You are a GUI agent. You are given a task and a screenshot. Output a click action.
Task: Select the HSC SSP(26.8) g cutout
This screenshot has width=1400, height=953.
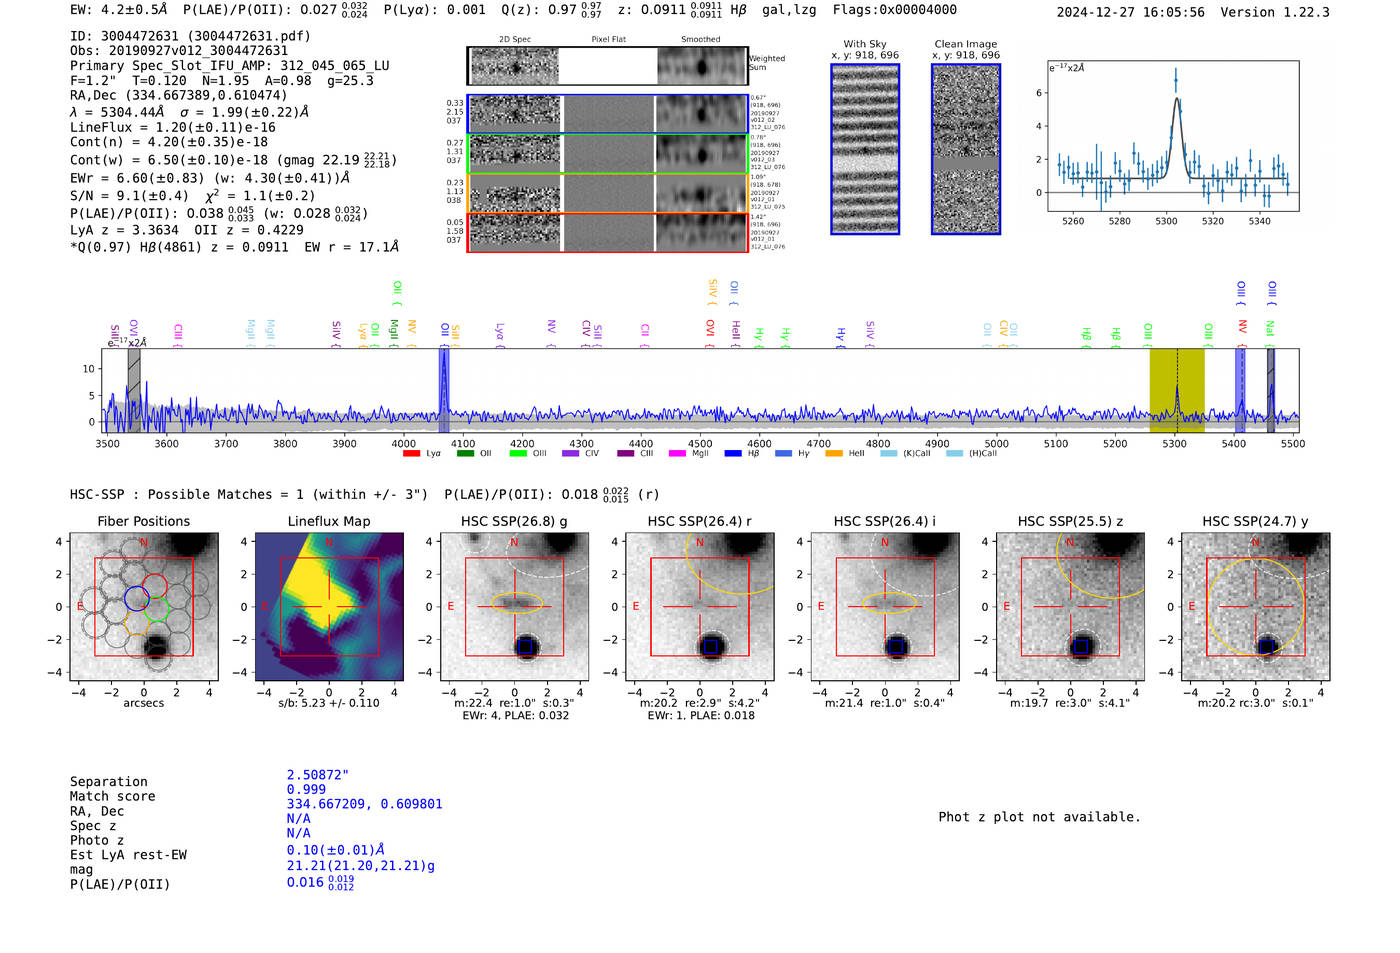click(x=515, y=607)
